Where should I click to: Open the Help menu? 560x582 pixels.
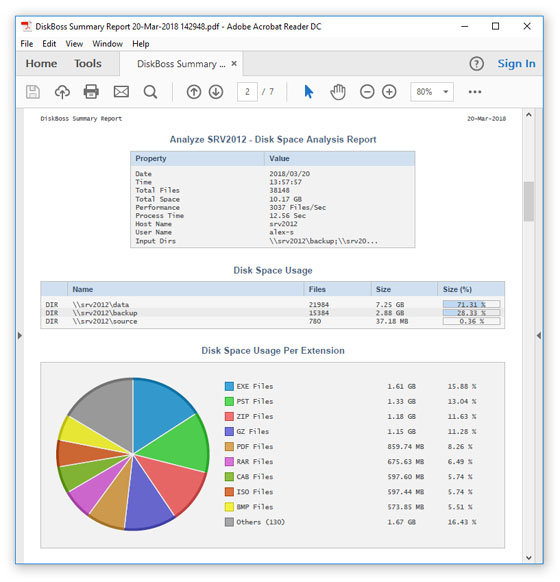tap(141, 44)
